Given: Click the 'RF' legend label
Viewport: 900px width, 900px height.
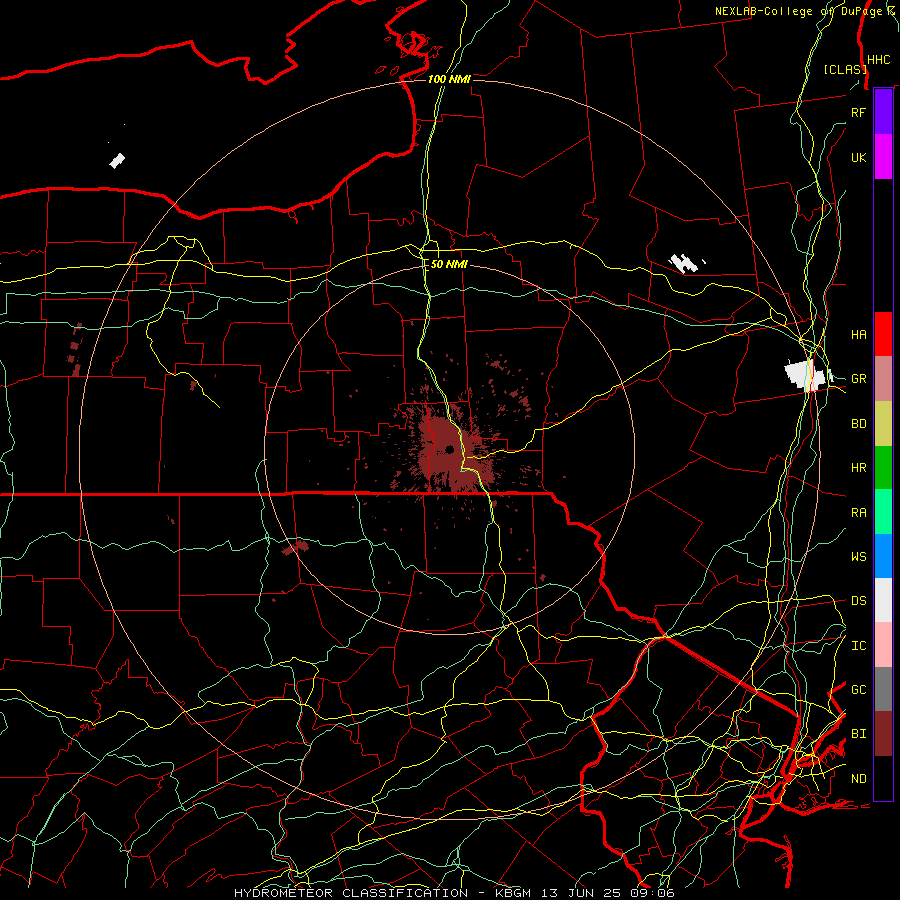Looking at the screenshot, I should 858,112.
